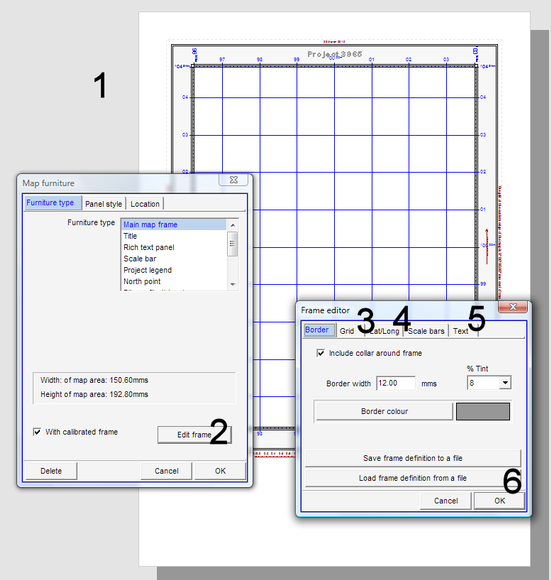
Task: Click the Border width input field
Action: pos(396,383)
